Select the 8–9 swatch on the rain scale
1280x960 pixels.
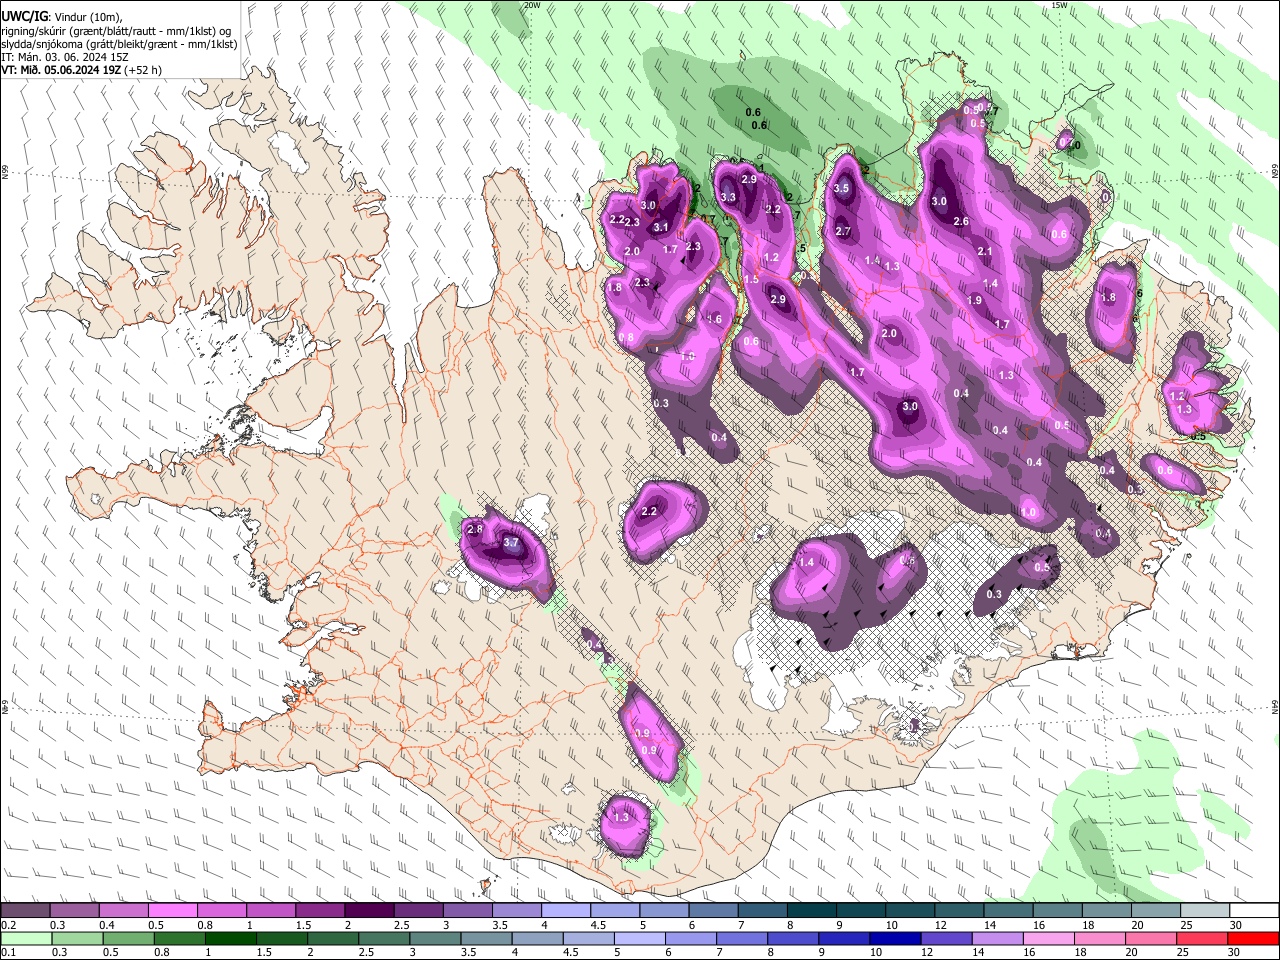pos(792,938)
